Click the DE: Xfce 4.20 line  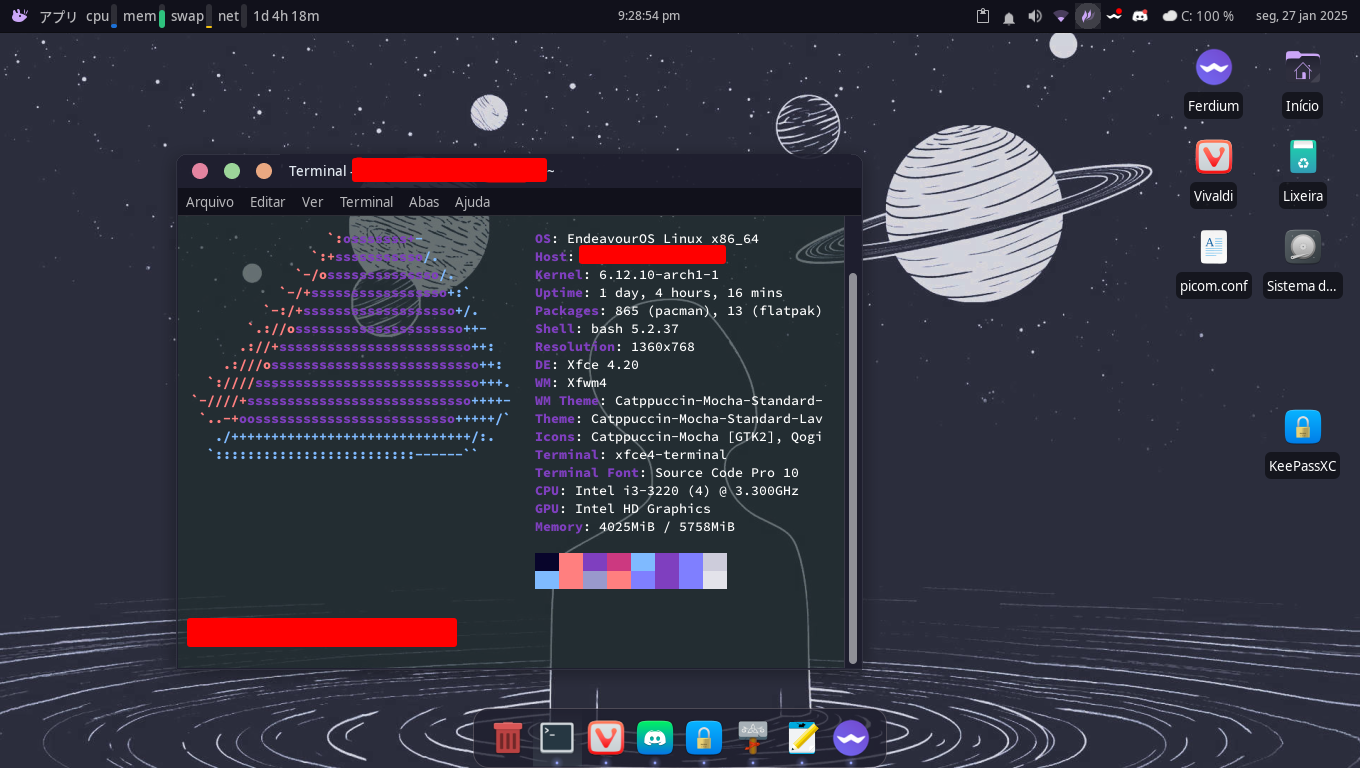tap(587, 365)
